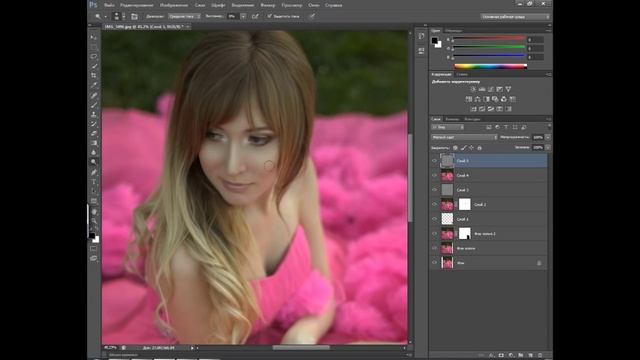Add an Invert adjustment layer
Screen dimensions: 640x360
click(x=473, y=109)
